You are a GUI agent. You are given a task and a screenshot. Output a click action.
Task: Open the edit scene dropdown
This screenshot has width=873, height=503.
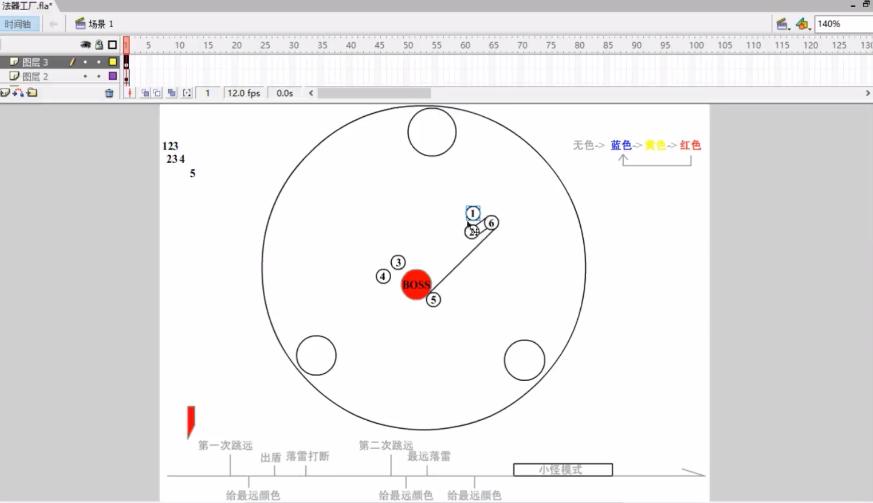pyautogui.click(x=783, y=23)
